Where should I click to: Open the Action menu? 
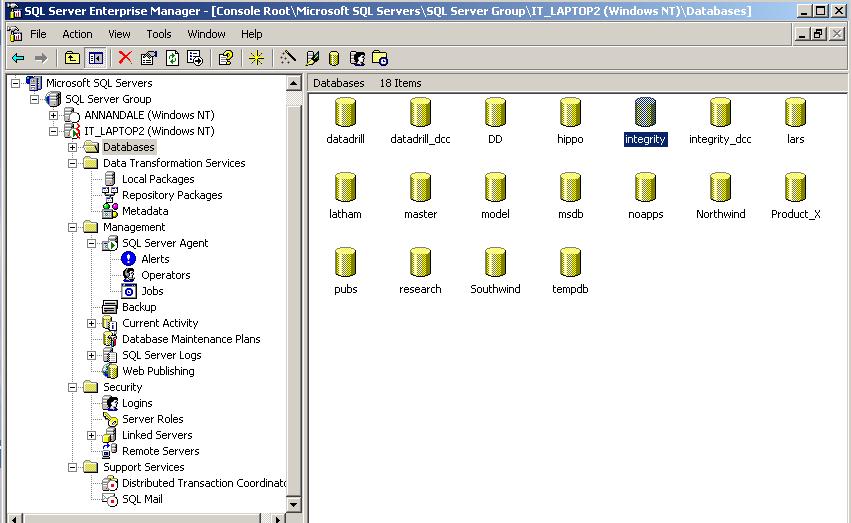(x=77, y=34)
